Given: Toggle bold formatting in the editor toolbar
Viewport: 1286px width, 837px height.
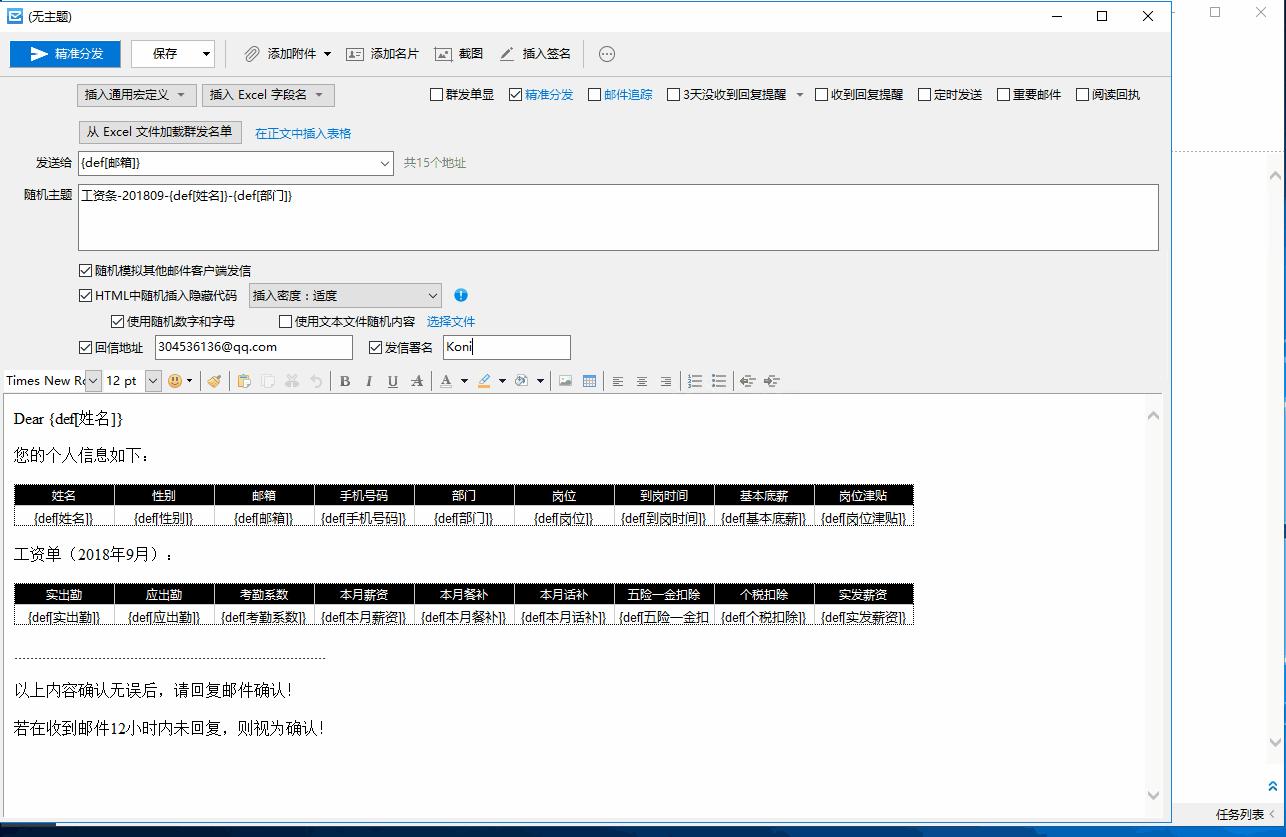Looking at the screenshot, I should pyautogui.click(x=345, y=381).
